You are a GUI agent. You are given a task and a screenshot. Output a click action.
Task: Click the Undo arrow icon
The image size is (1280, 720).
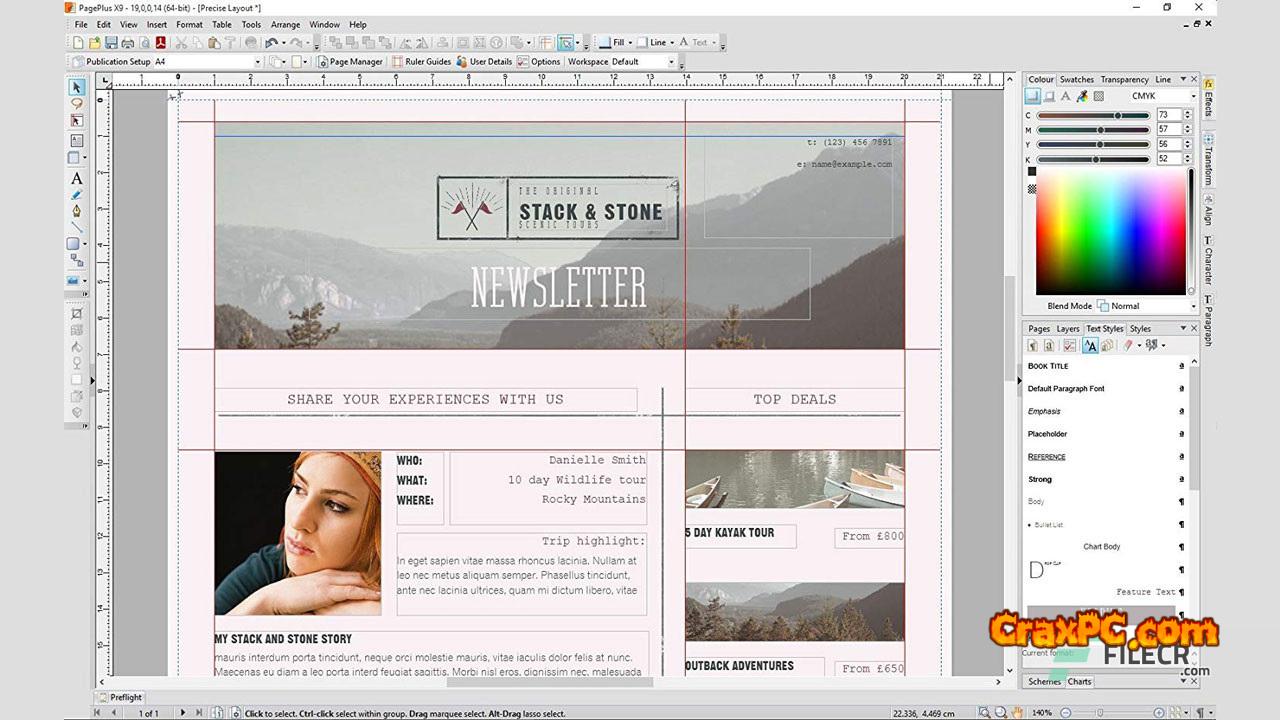click(x=271, y=43)
